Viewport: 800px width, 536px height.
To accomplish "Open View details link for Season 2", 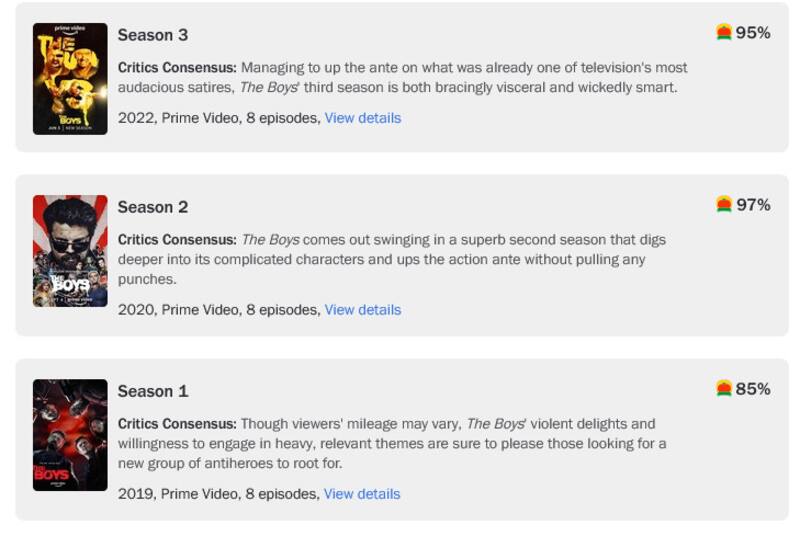I will (x=362, y=310).
